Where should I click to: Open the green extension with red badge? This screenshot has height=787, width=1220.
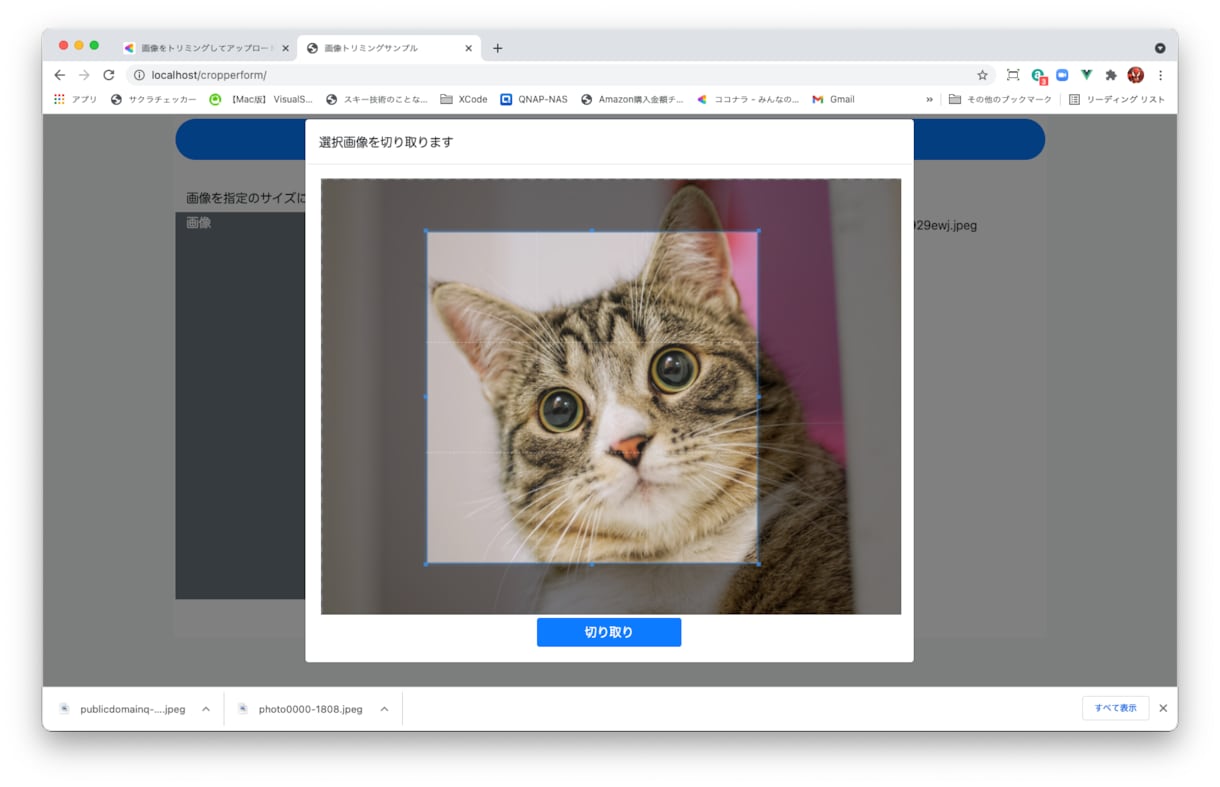1038,75
